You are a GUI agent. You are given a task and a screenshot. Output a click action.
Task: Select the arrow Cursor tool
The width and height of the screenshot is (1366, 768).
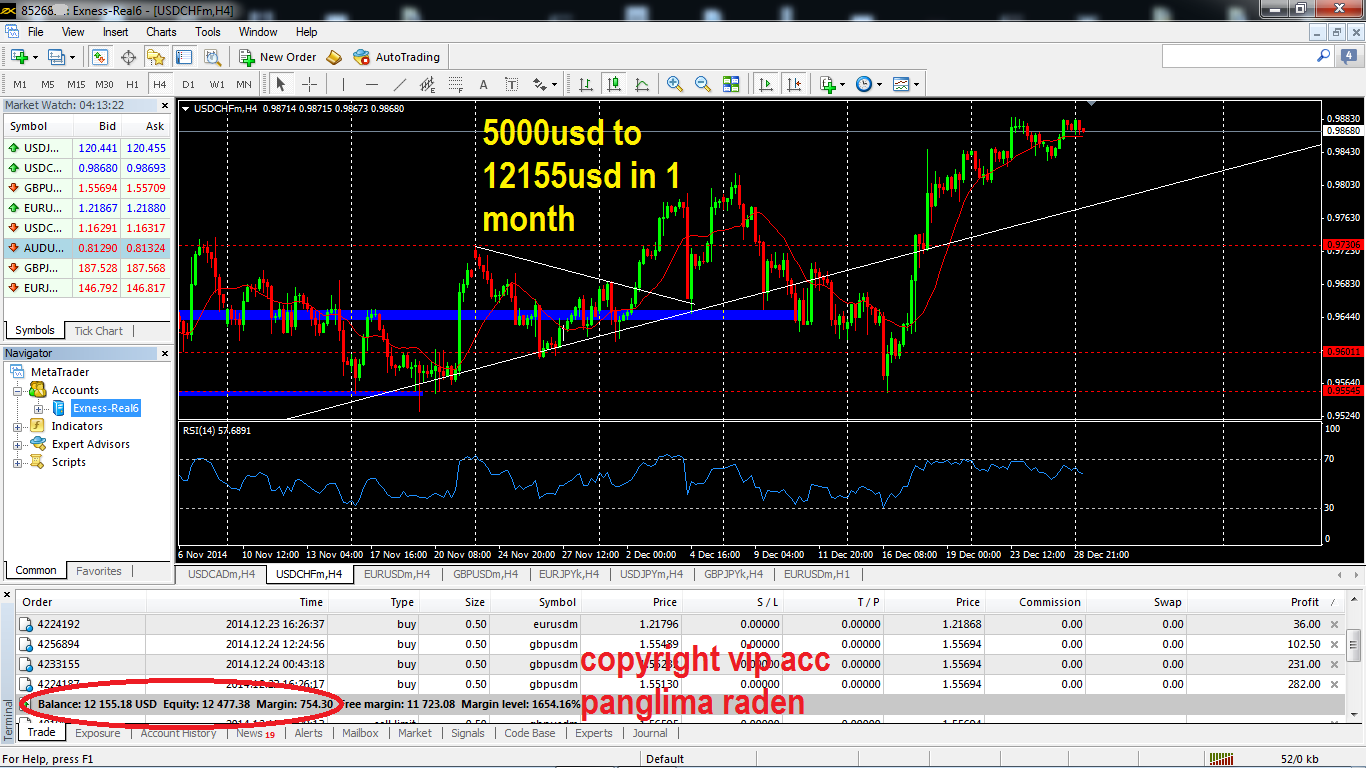pyautogui.click(x=281, y=84)
